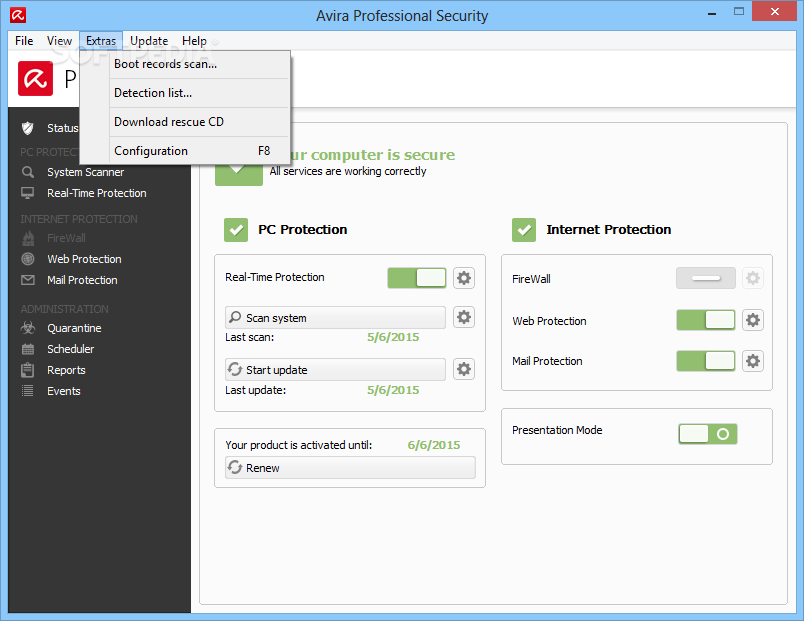Image resolution: width=804 pixels, height=621 pixels.
Task: Click the red Avira umbrella logo in the header
Action: click(x=35, y=78)
